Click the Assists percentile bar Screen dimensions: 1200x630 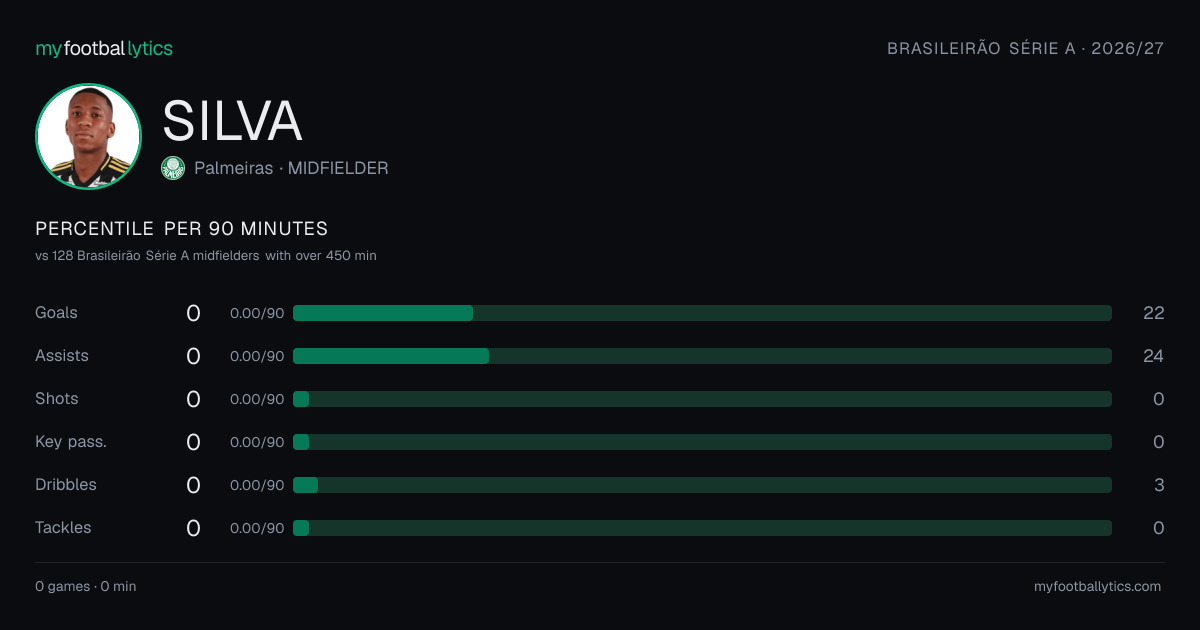point(702,356)
